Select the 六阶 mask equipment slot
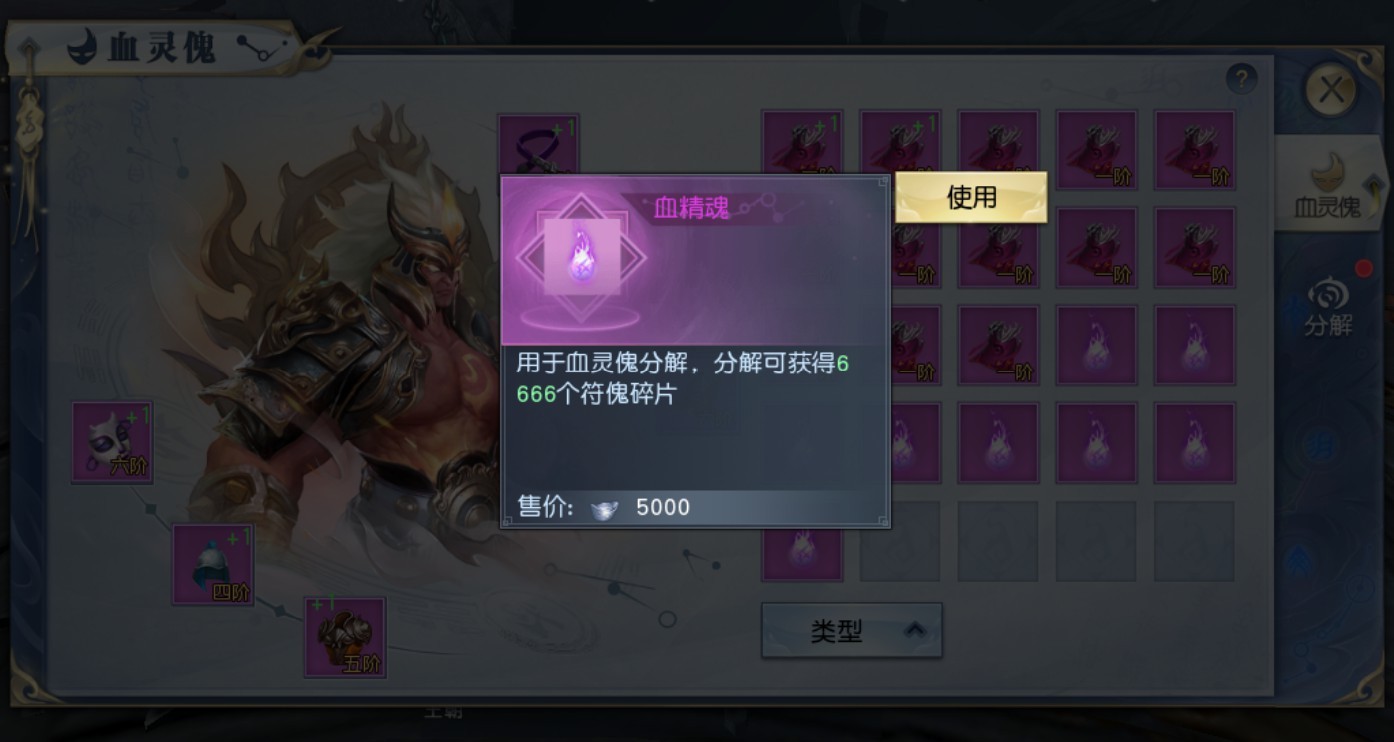Image resolution: width=1394 pixels, height=742 pixels. (112, 442)
